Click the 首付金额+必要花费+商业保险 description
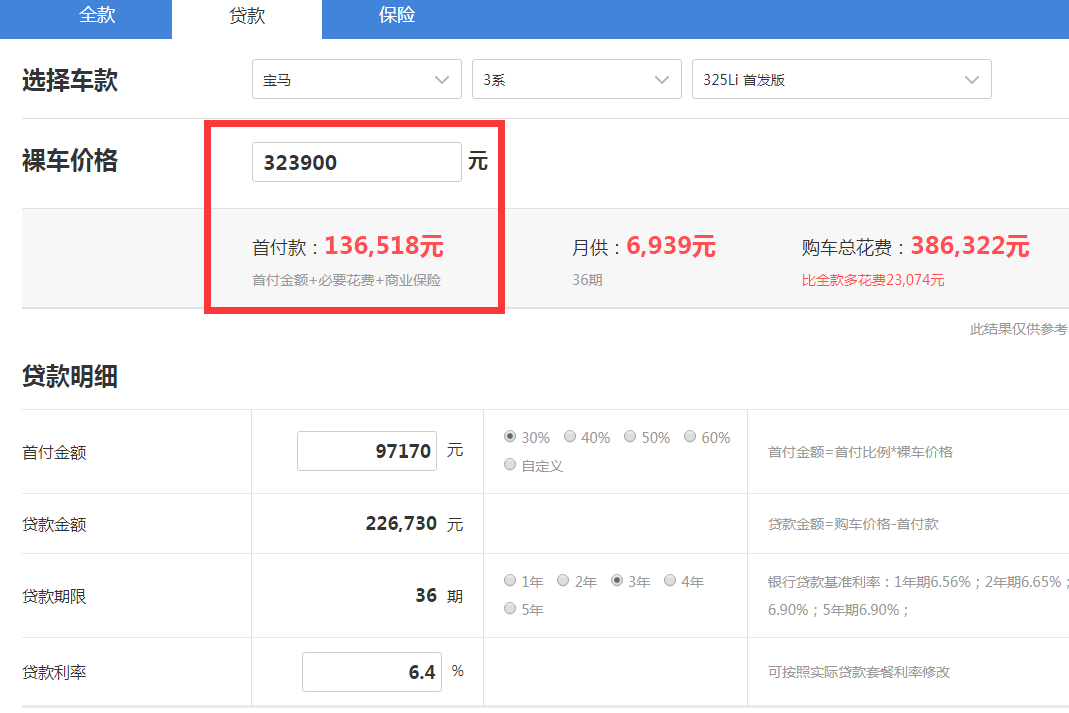Image resolution: width=1069 pixels, height=713 pixels. pos(346,280)
